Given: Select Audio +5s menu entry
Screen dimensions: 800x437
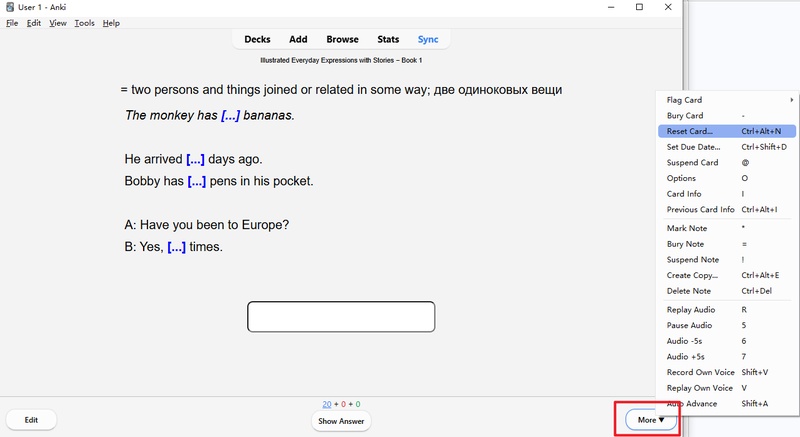Looking at the screenshot, I should 727,356.
